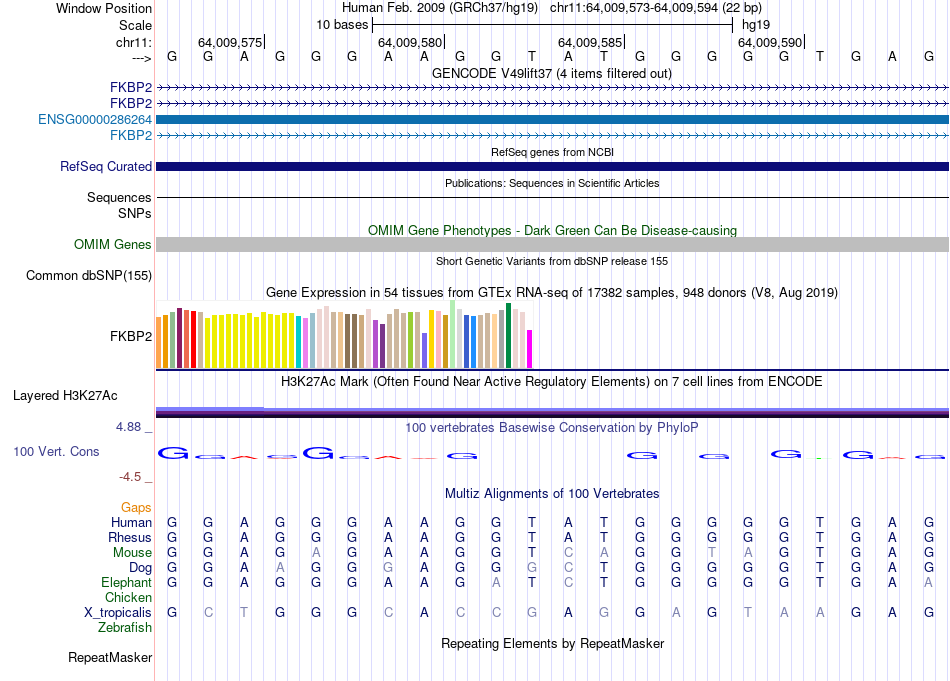Screen dimensions: 950x681
Task: Click the tall light green GTEx bar
Action: pyautogui.click(x=453, y=334)
